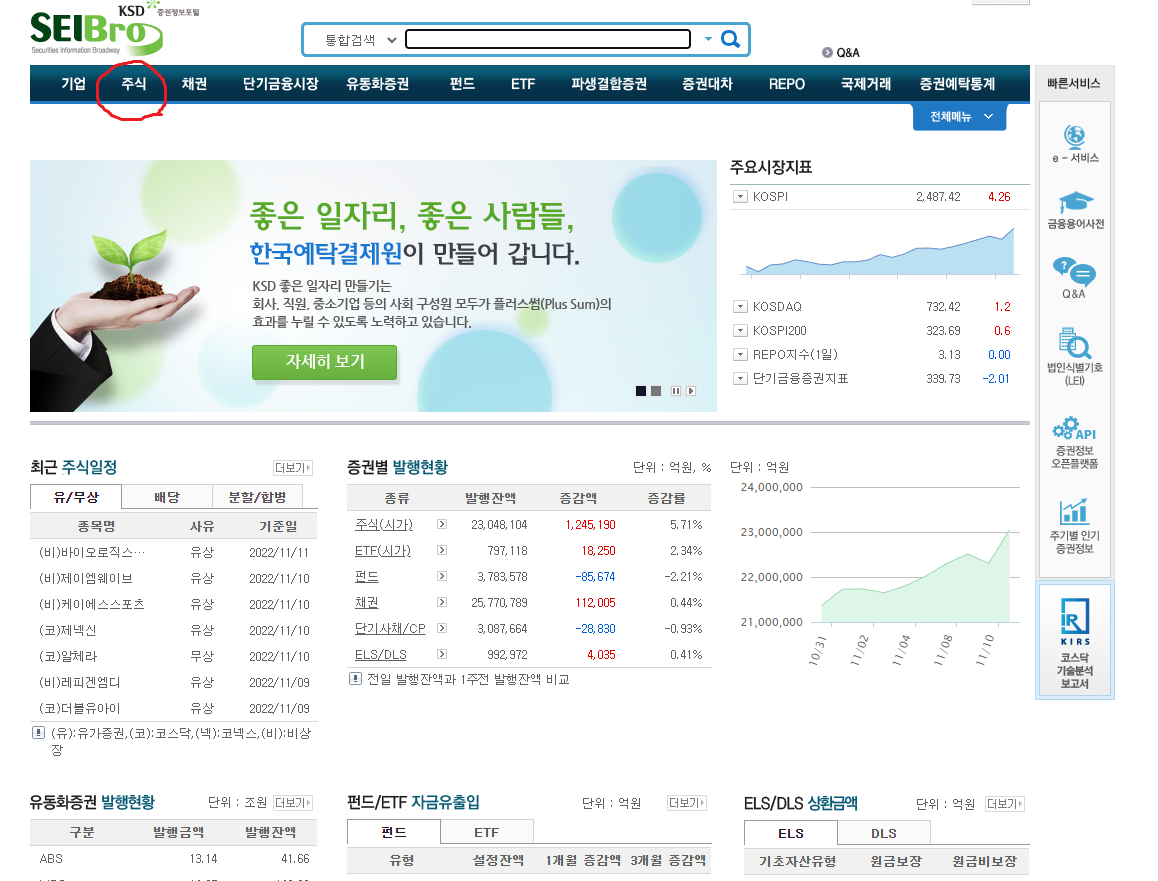Switch to the ETF tab under 펀드/ETF 자금유출입
This screenshot has height=881, width=1158.
point(487,831)
